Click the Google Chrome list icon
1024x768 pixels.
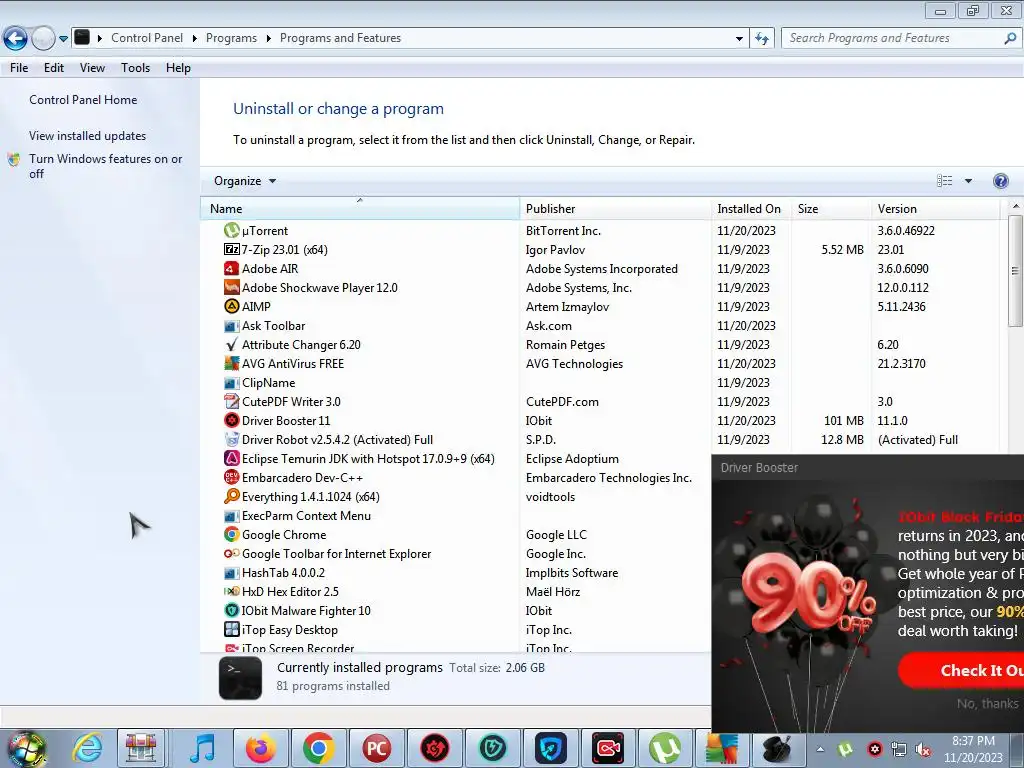231,534
